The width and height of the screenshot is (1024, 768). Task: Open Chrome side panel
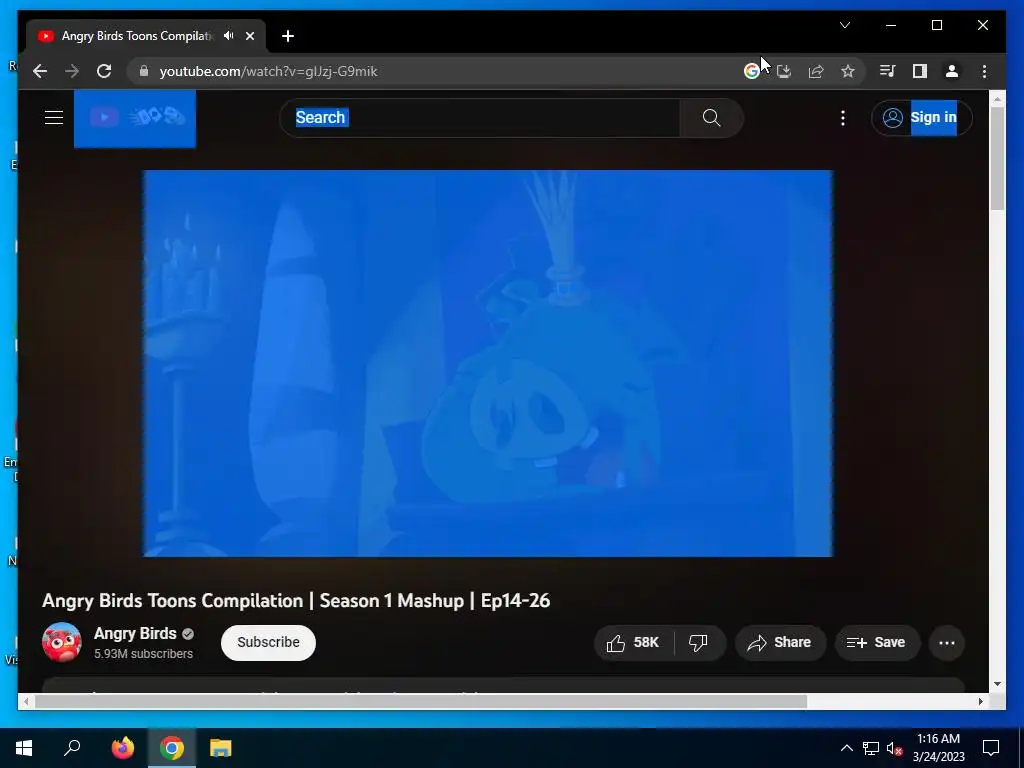[x=920, y=71]
